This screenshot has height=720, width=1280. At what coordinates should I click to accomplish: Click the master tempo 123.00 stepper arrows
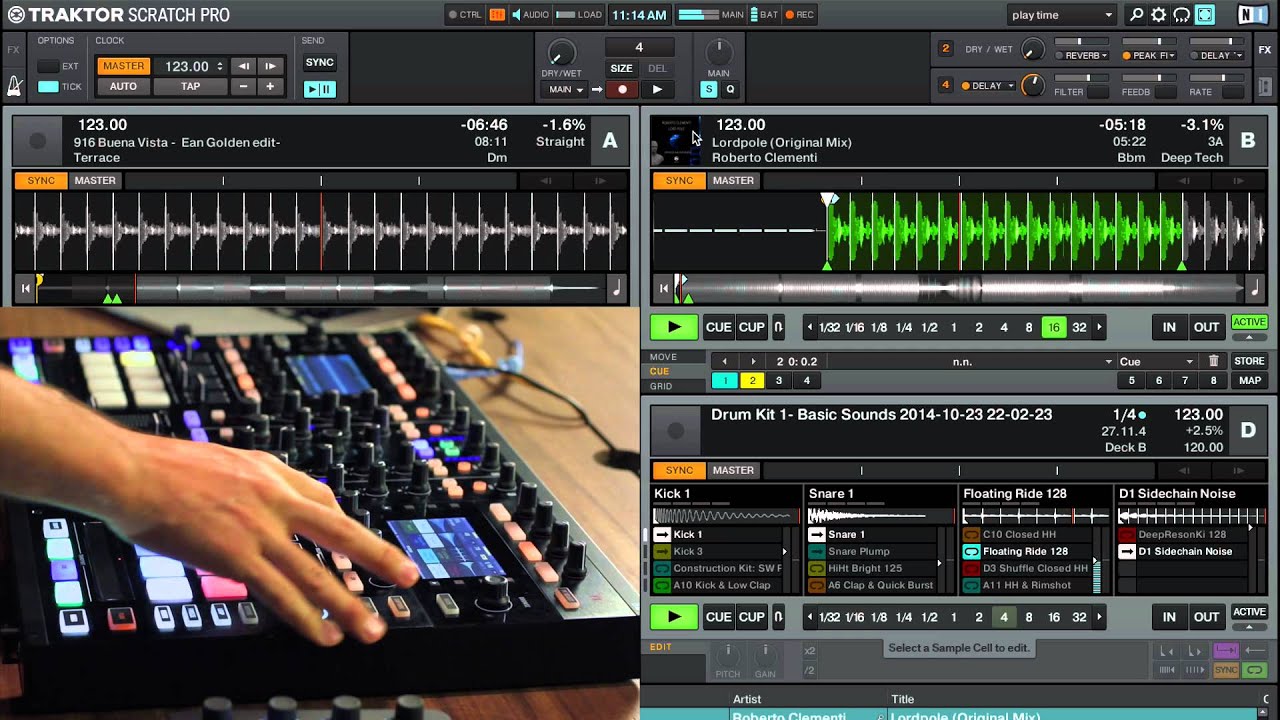[x=220, y=66]
